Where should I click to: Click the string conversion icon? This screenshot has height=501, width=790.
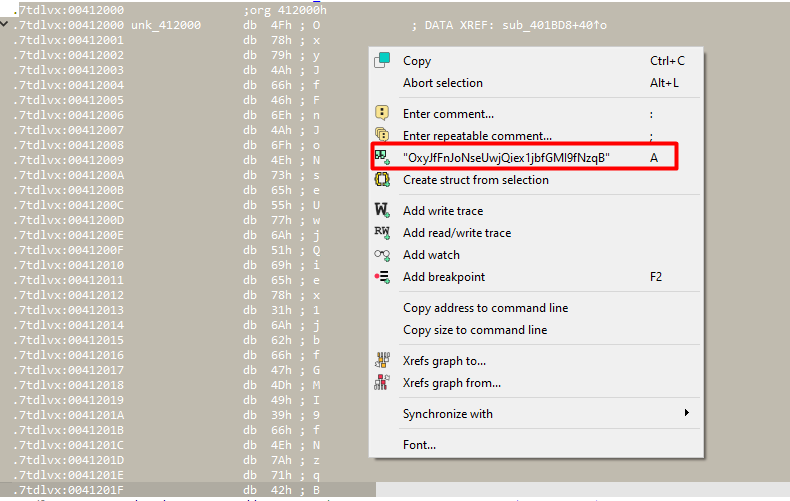[x=382, y=158]
